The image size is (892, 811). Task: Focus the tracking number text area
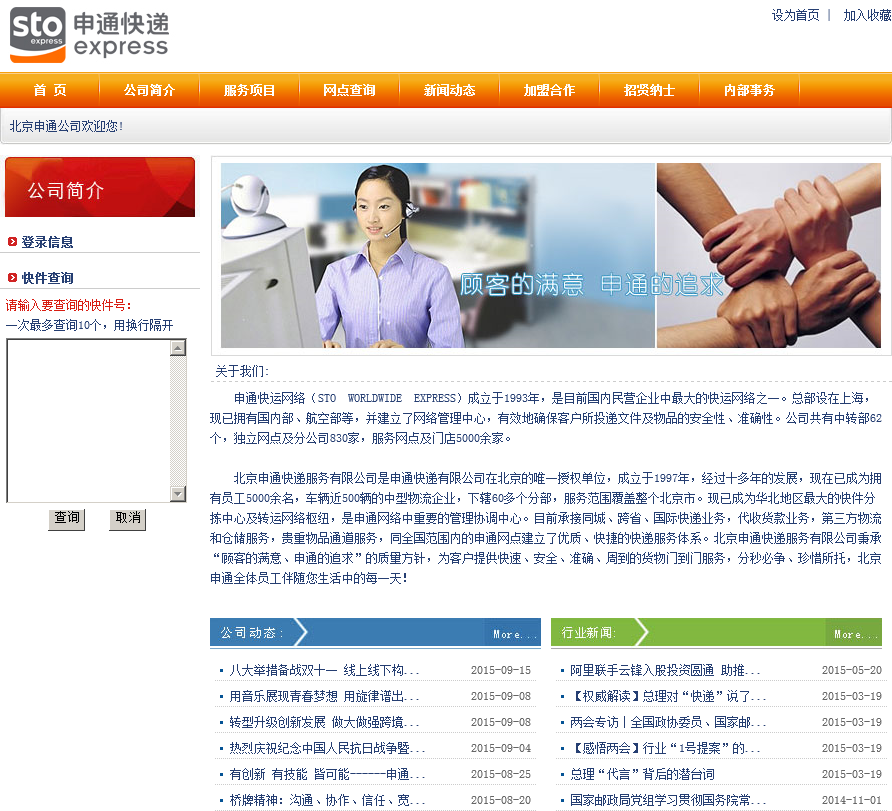[88, 420]
